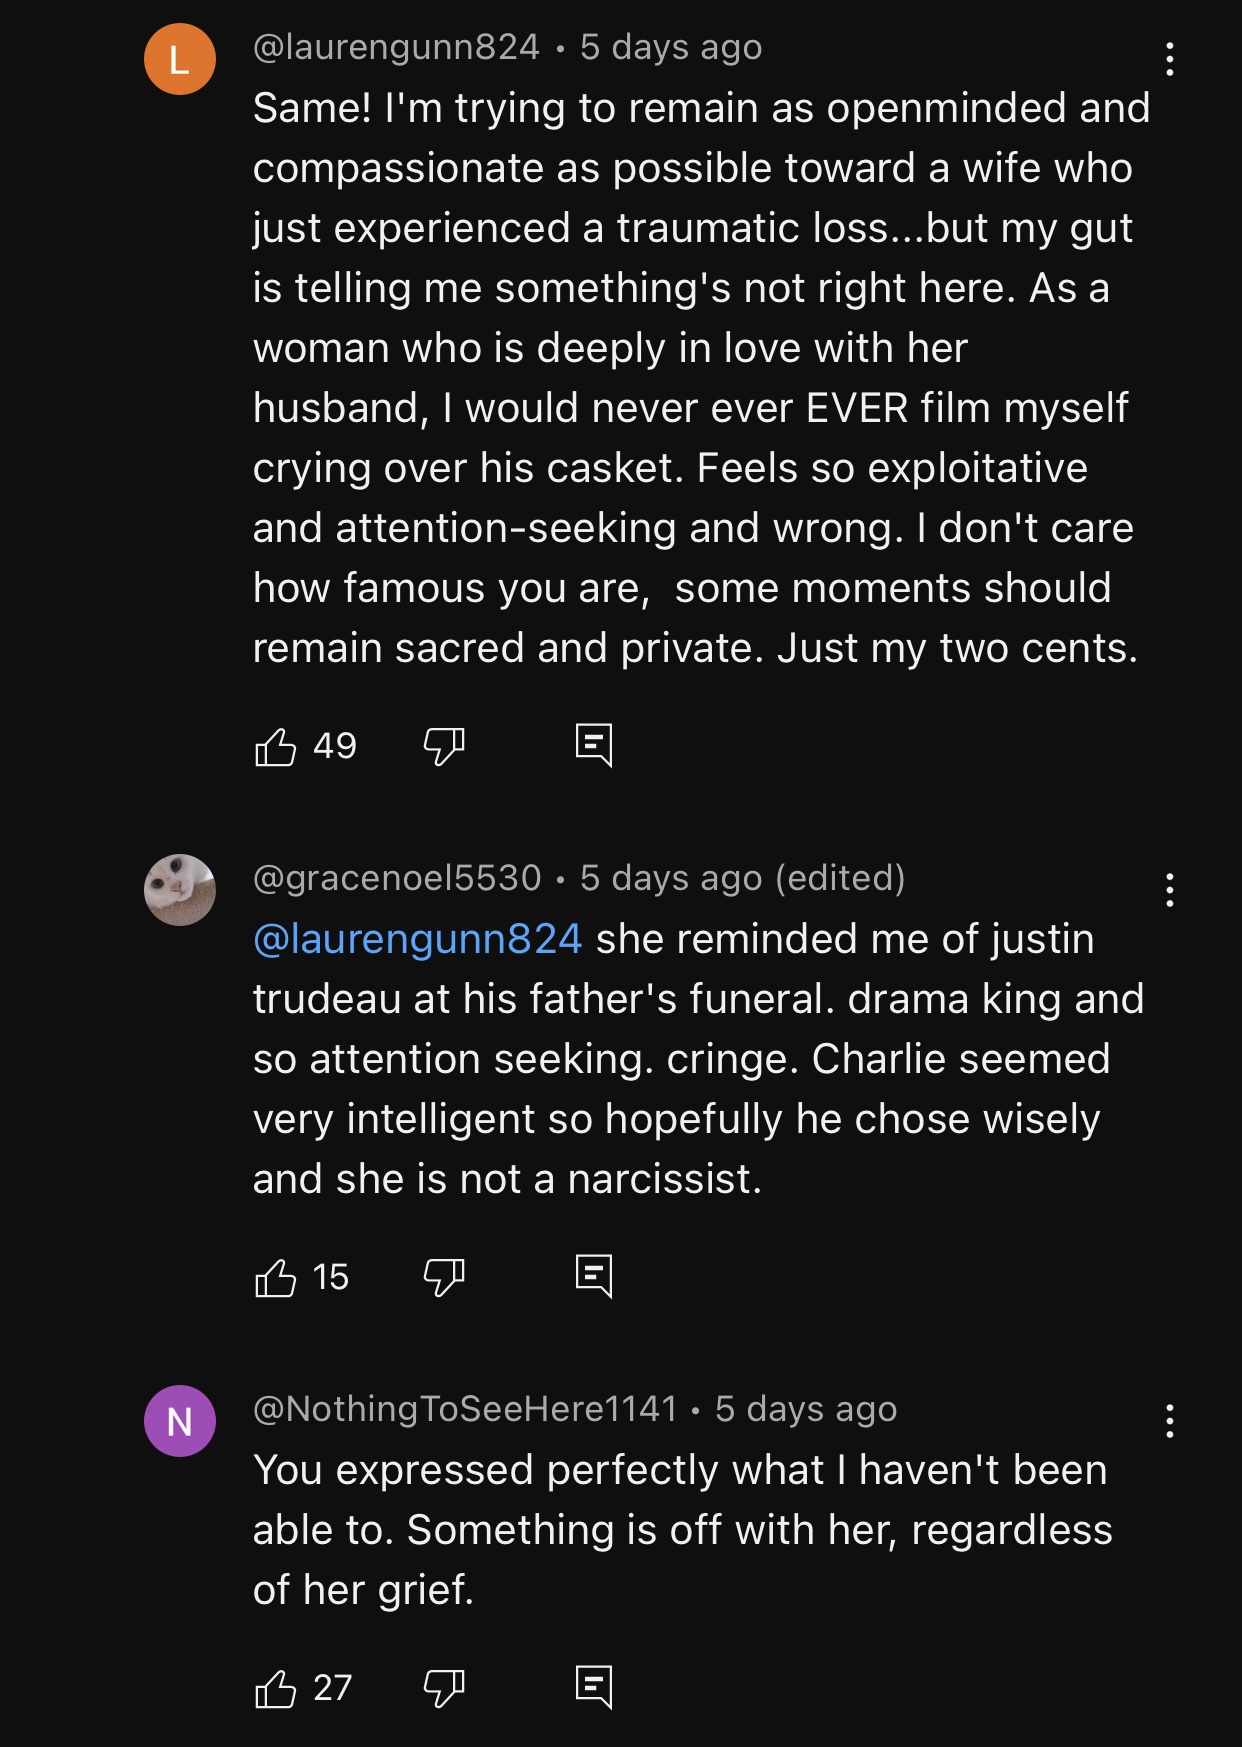Reply to @gracenoel5530's comment
Screen dimensions: 1242x1747
point(594,1276)
